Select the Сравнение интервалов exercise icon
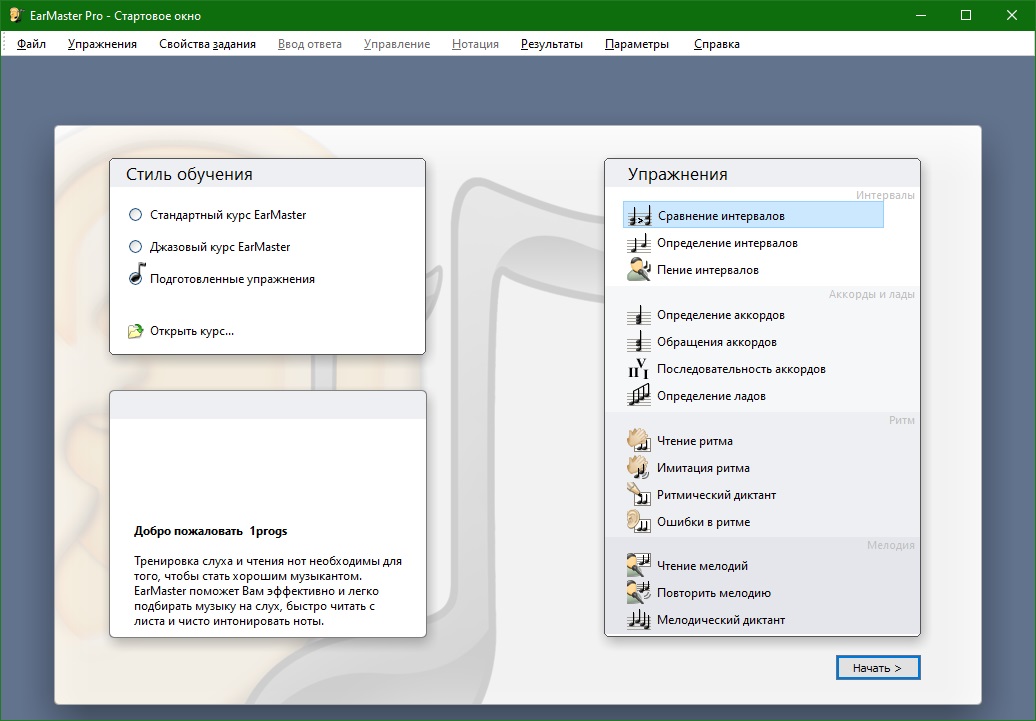Screen dimensions: 1036x721 (639, 216)
